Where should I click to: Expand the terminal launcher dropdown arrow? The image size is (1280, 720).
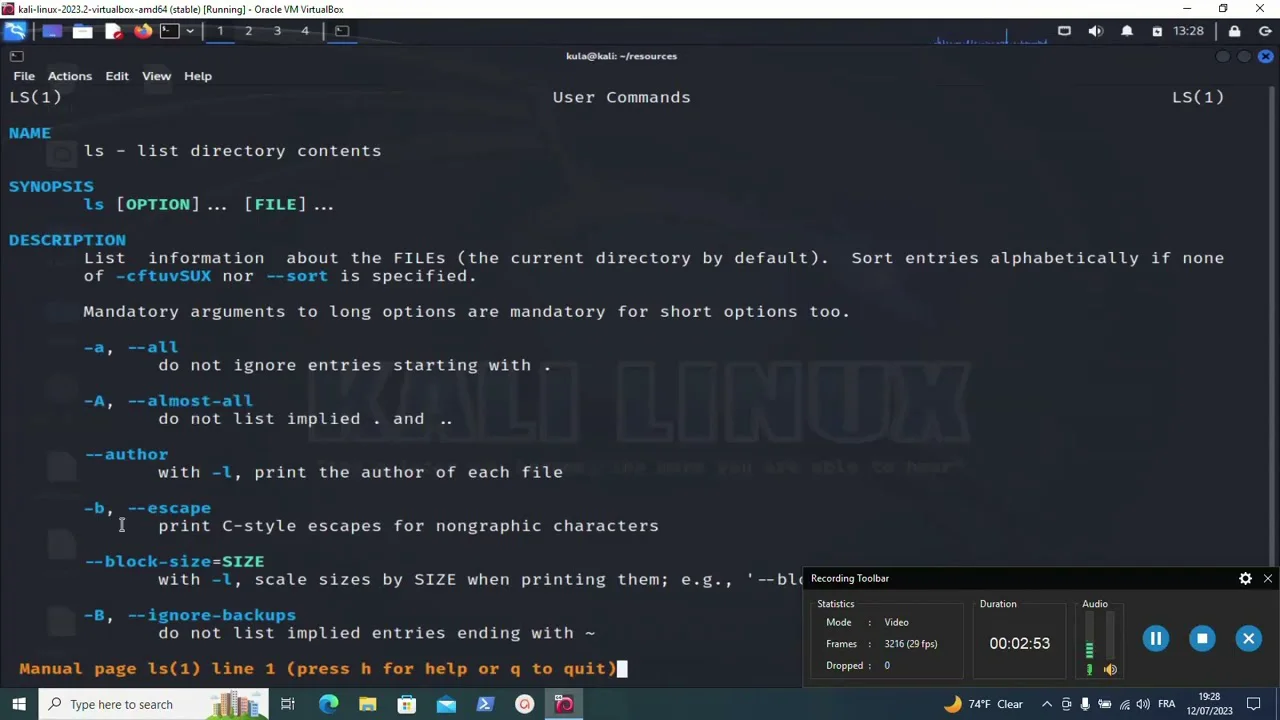[x=189, y=31]
